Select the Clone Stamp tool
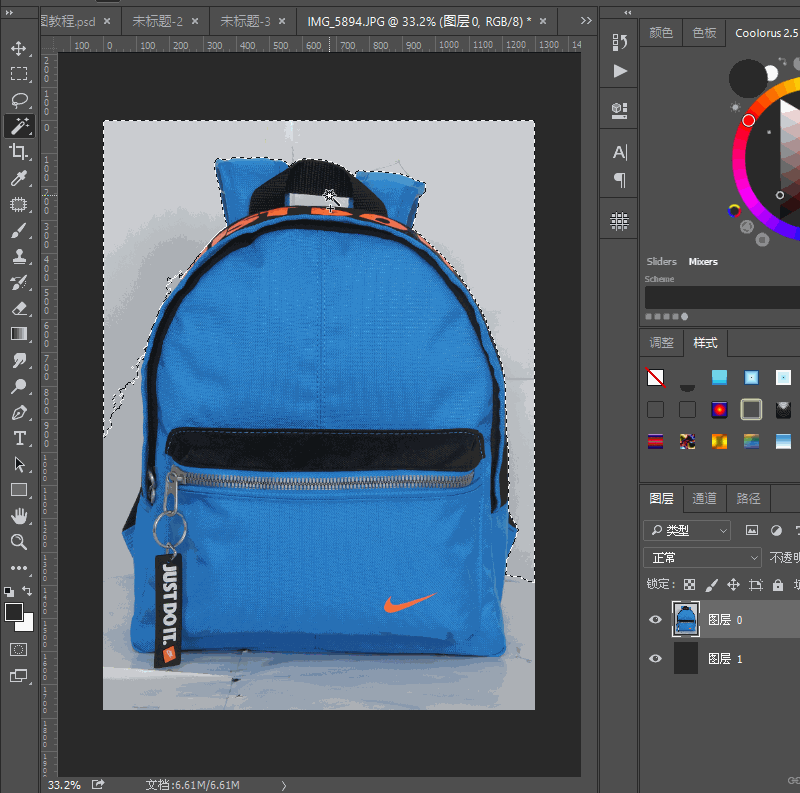The height and width of the screenshot is (793, 800). pos(19,256)
